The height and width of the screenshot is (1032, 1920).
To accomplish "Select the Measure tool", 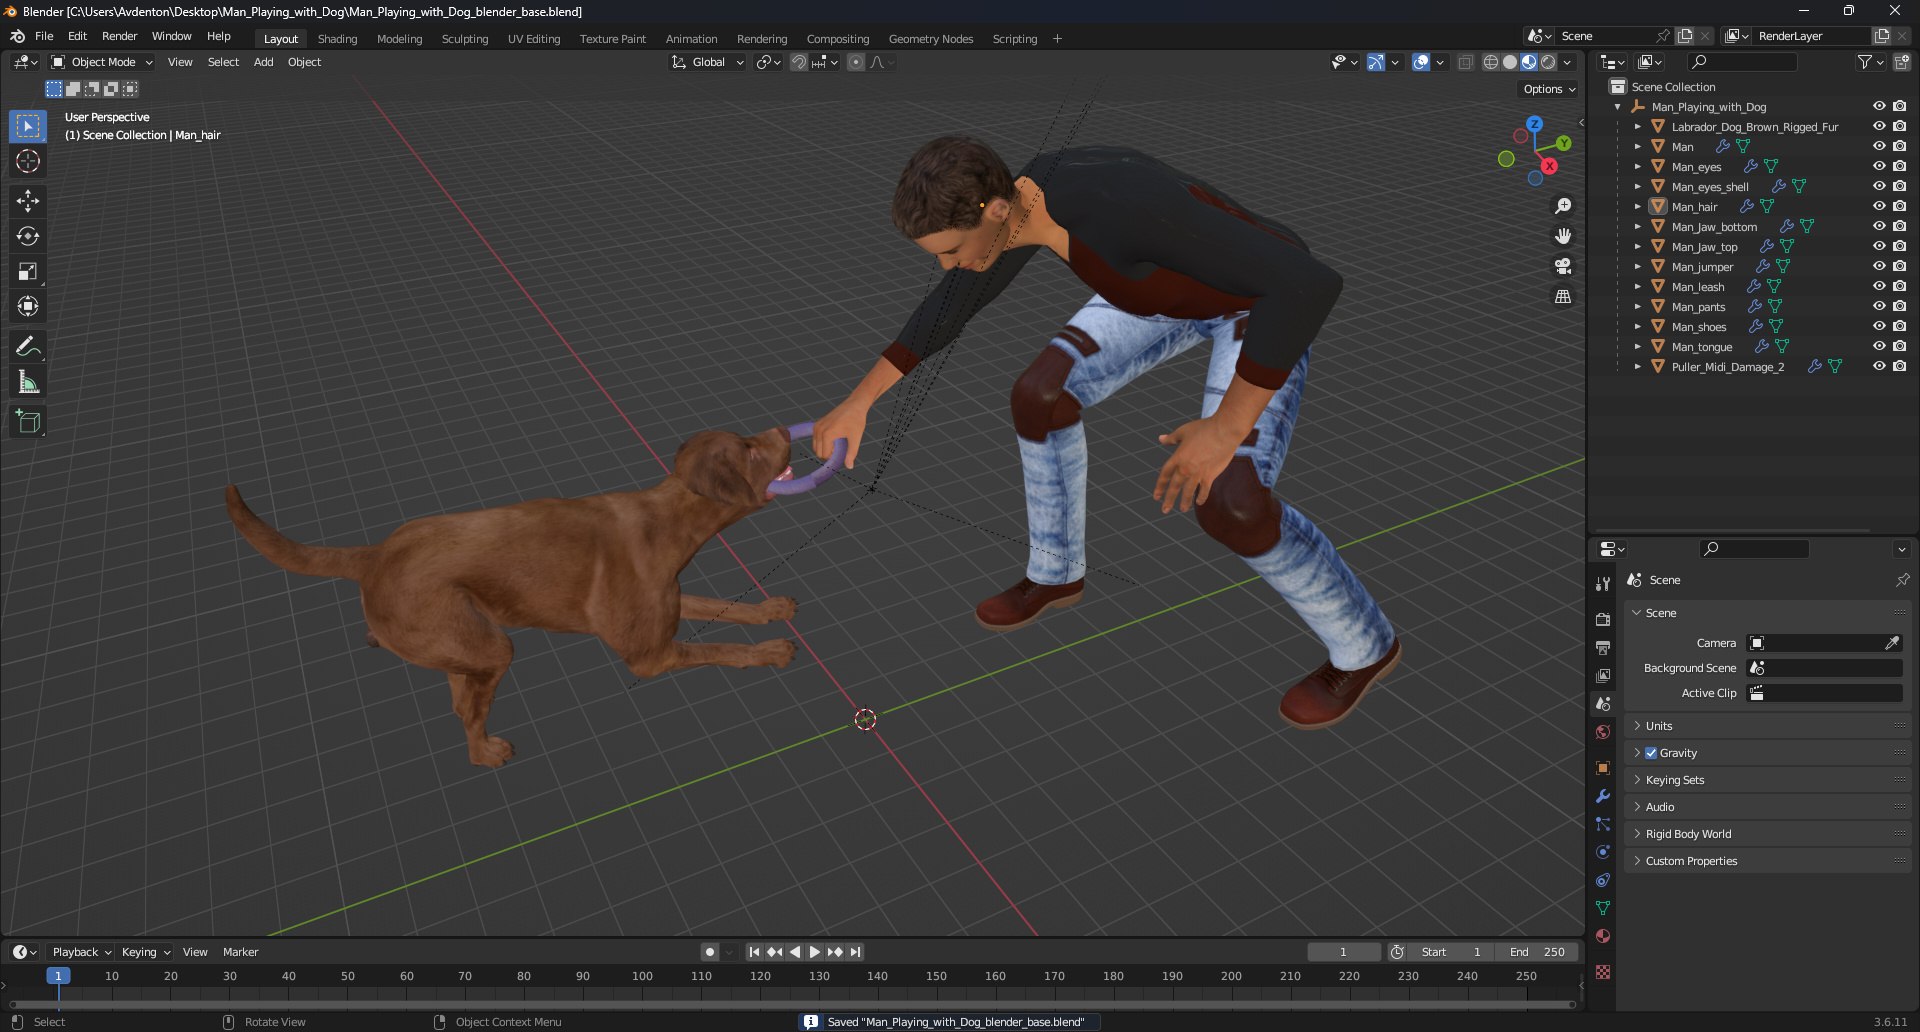I will pyautogui.click(x=28, y=382).
